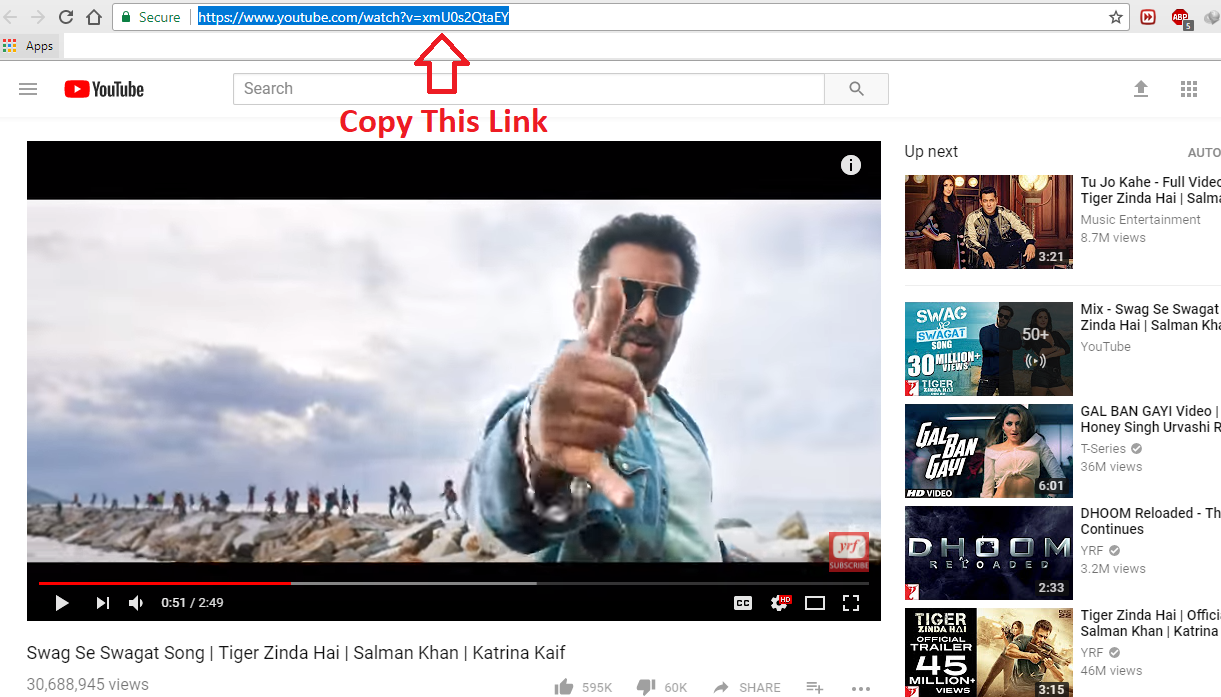Dislike the video thumbs down
Viewport: 1221px width, 697px height.
[x=647, y=687]
